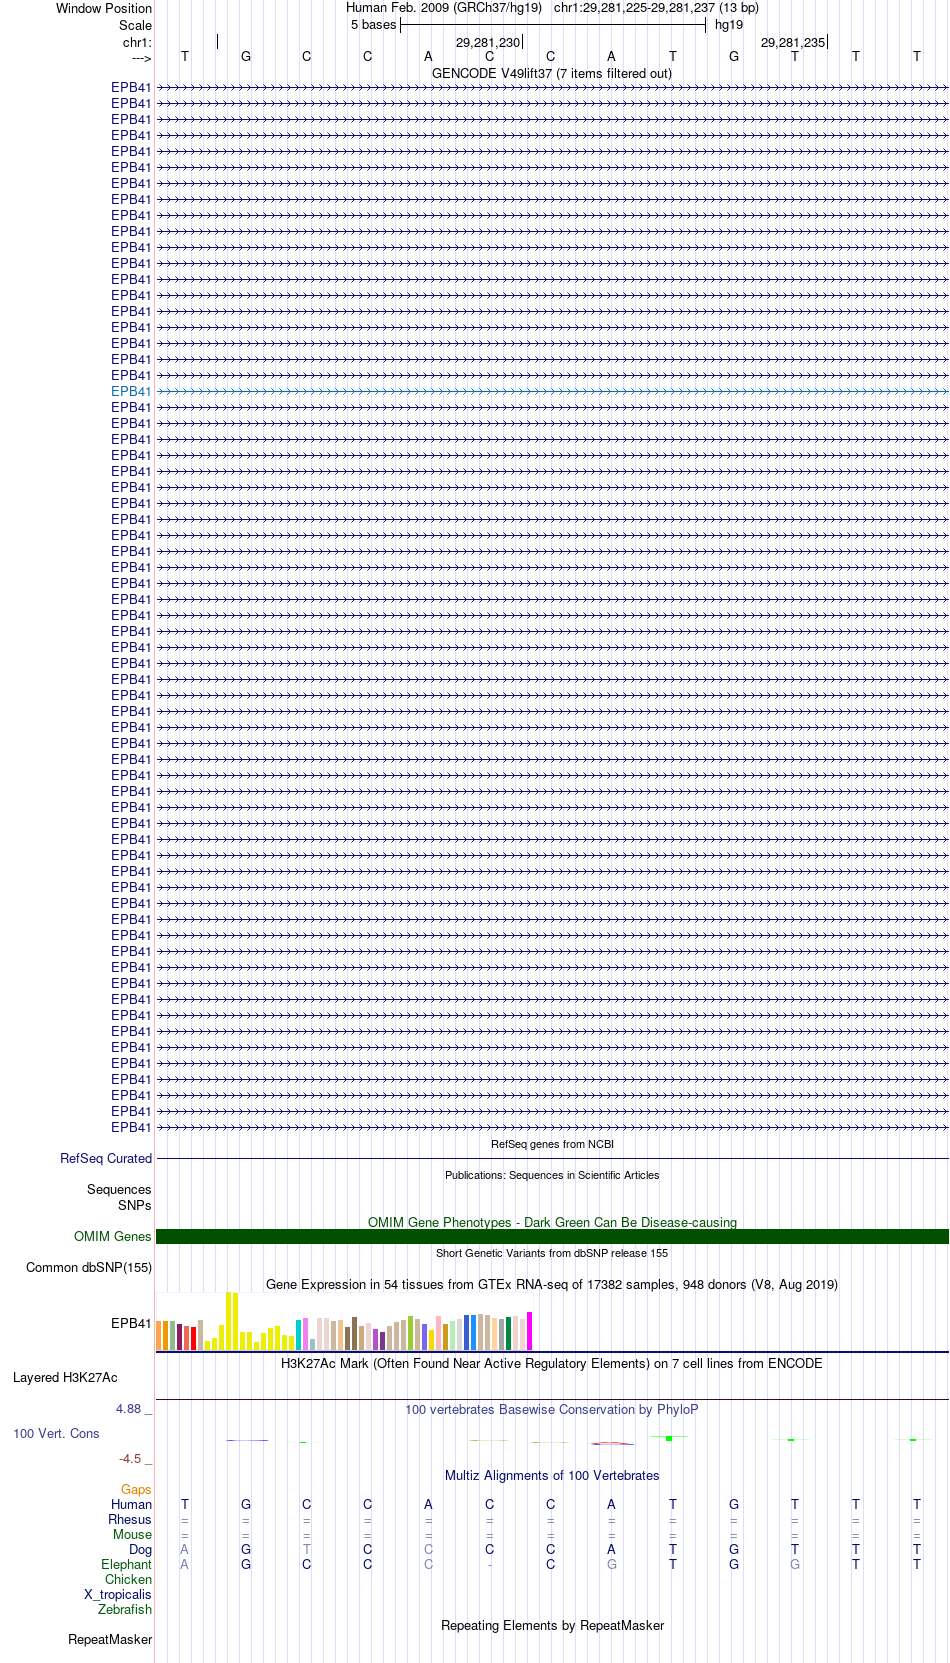Viewport: 950px width, 1663px height.
Task: Click the Zebrafish alignment row label
Action: pos(125,1610)
